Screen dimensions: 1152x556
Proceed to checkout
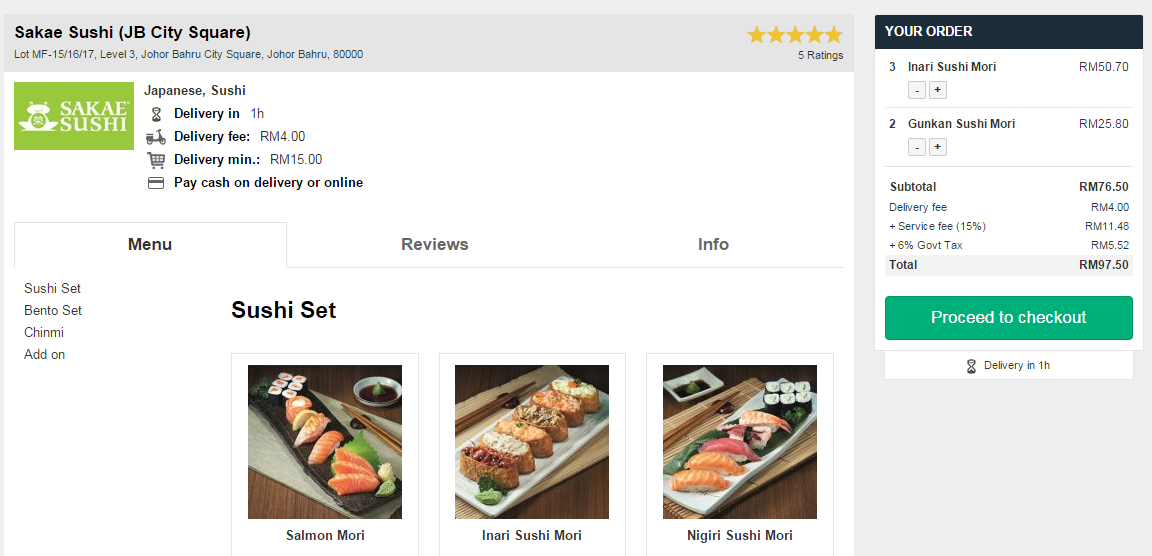(x=1009, y=318)
